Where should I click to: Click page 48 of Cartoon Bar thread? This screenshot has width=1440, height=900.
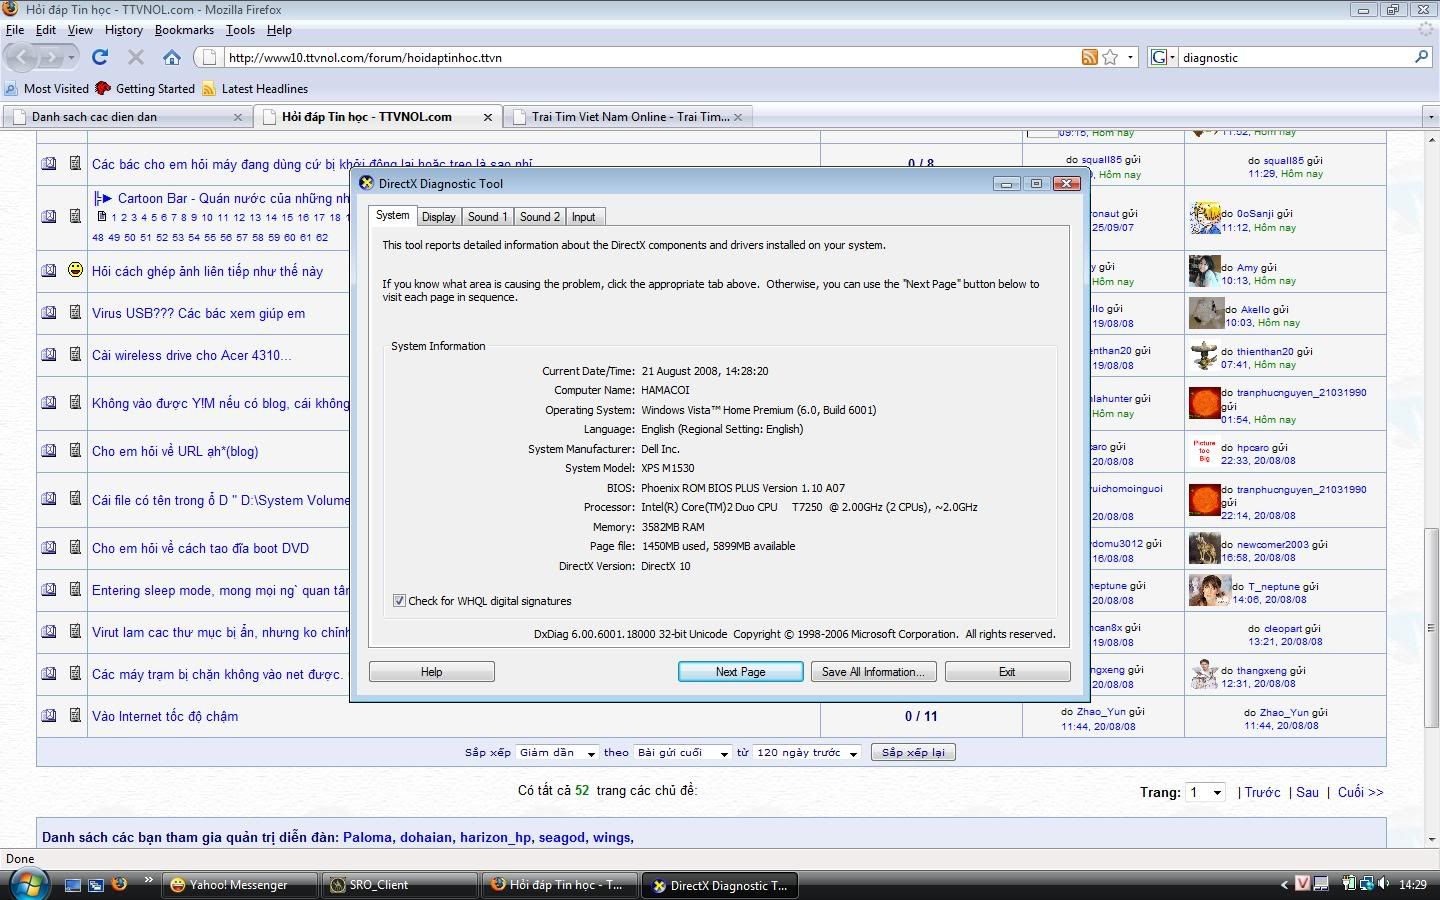98,237
